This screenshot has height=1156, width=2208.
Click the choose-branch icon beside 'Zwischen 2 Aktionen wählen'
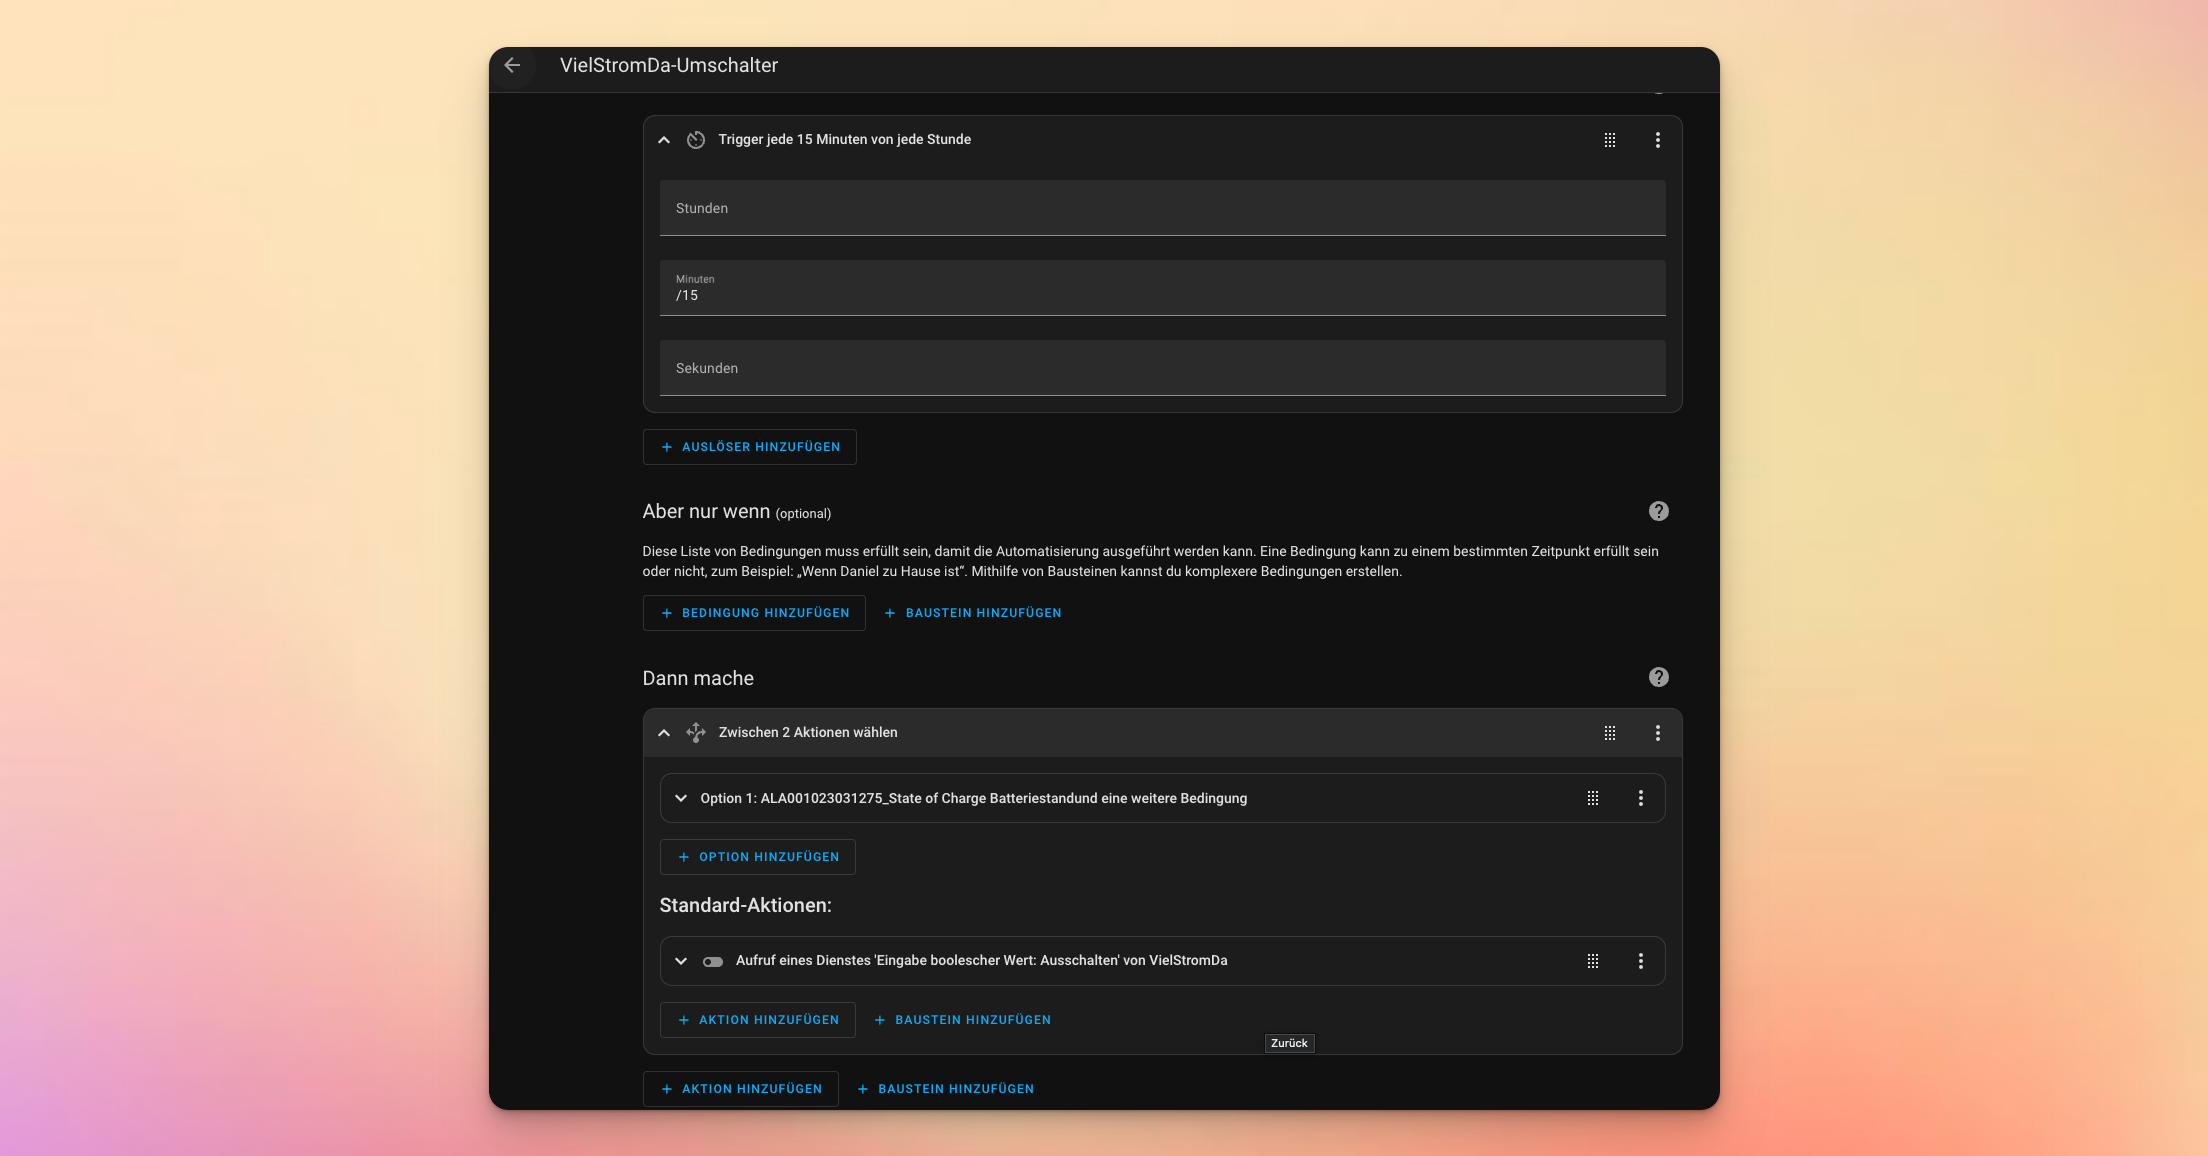tap(696, 733)
